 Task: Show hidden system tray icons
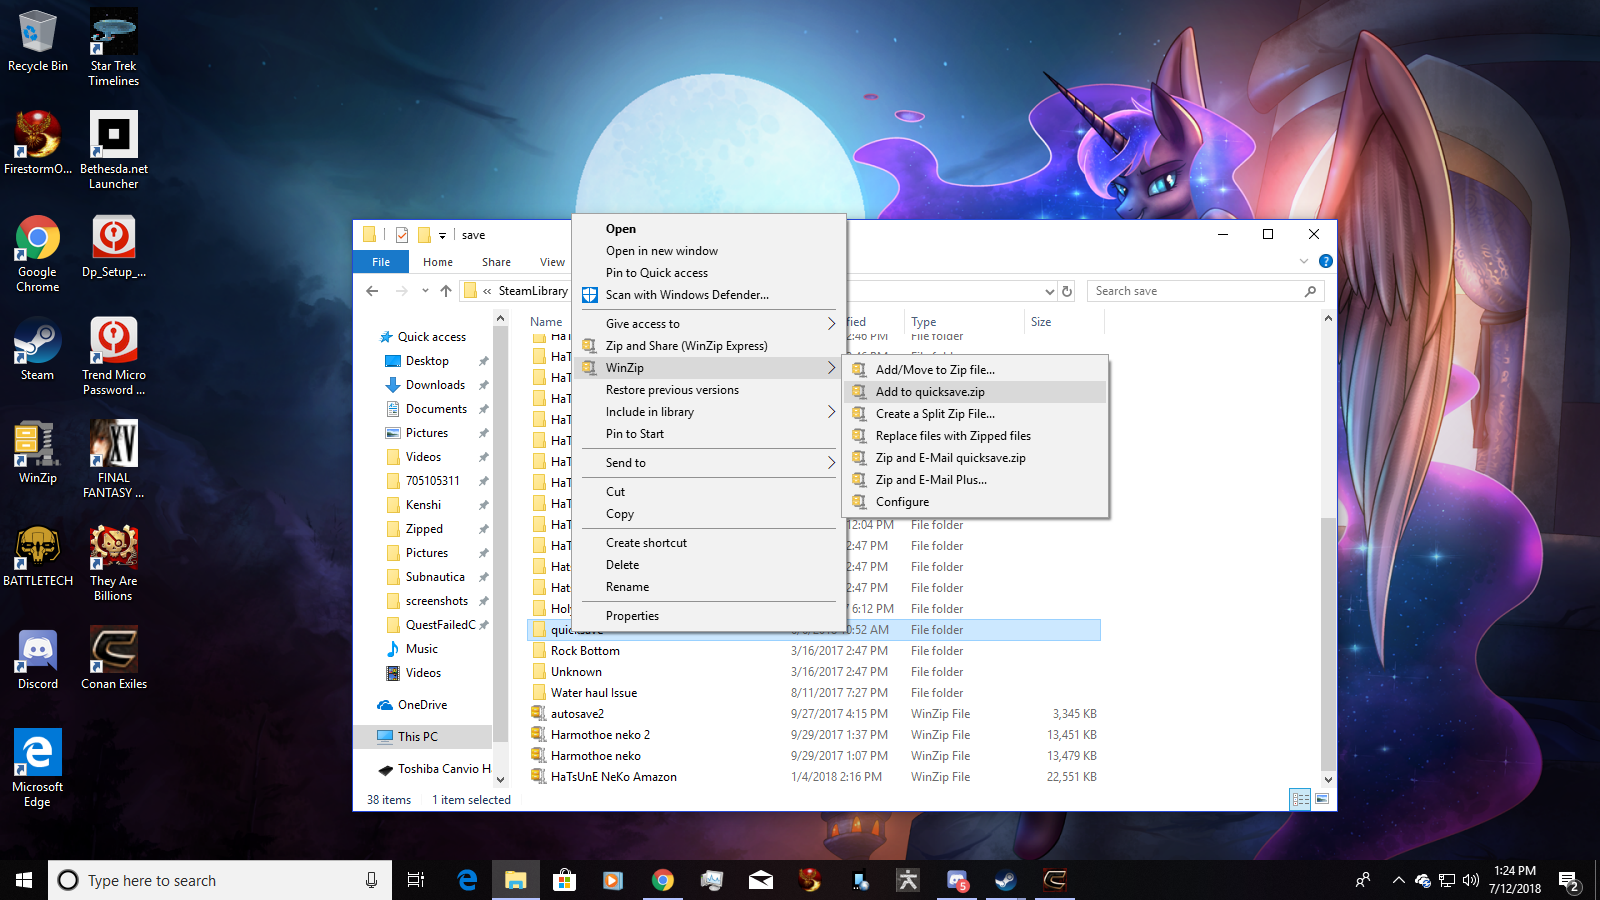(x=1398, y=881)
